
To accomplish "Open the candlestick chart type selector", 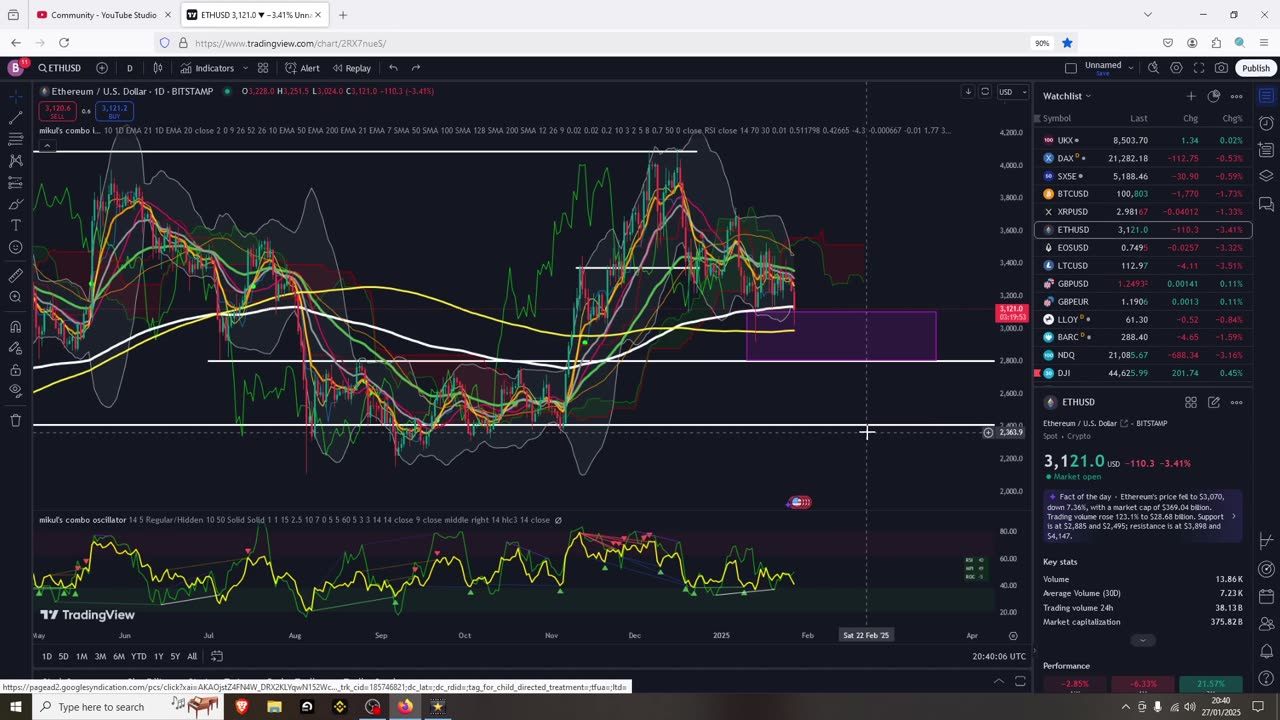I will coord(158,68).
